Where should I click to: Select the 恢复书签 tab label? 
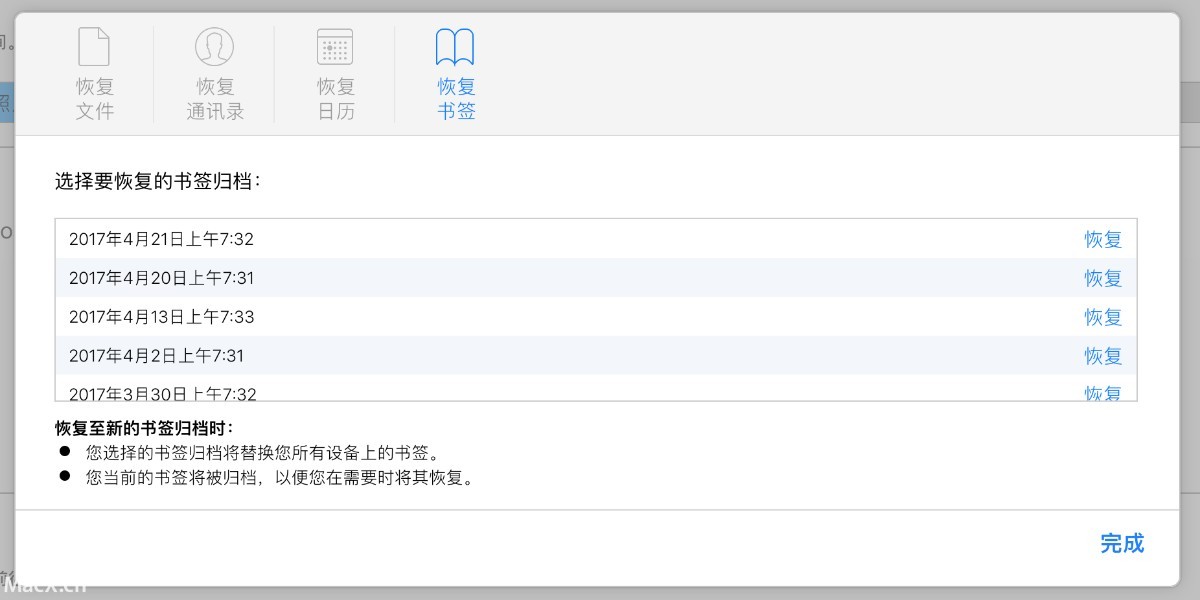pos(456,99)
